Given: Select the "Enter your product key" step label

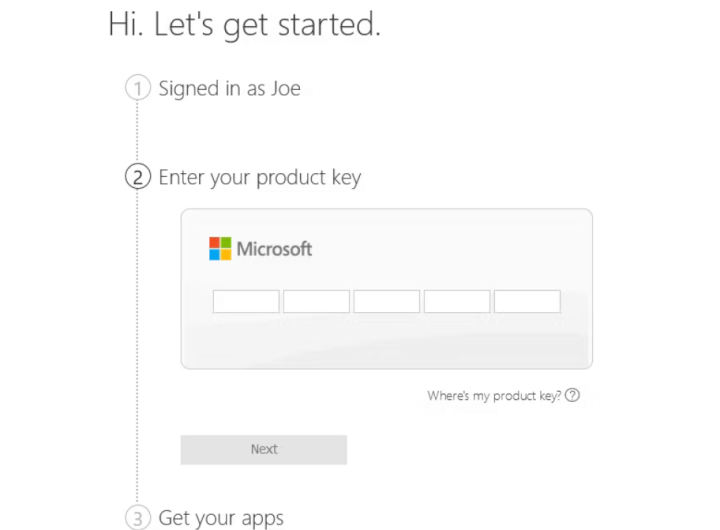Looking at the screenshot, I should point(260,178).
